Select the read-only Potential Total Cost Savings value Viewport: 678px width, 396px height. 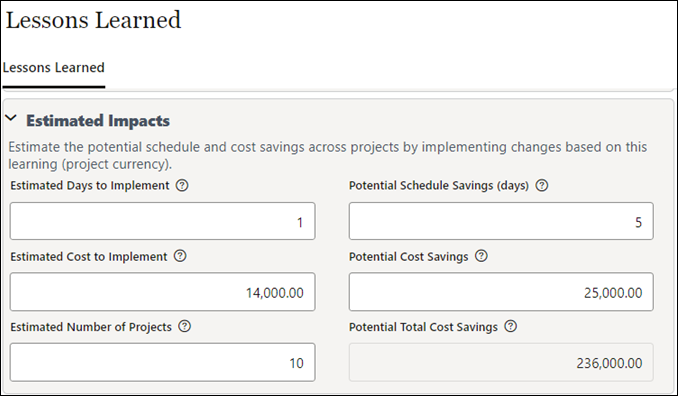coord(501,362)
